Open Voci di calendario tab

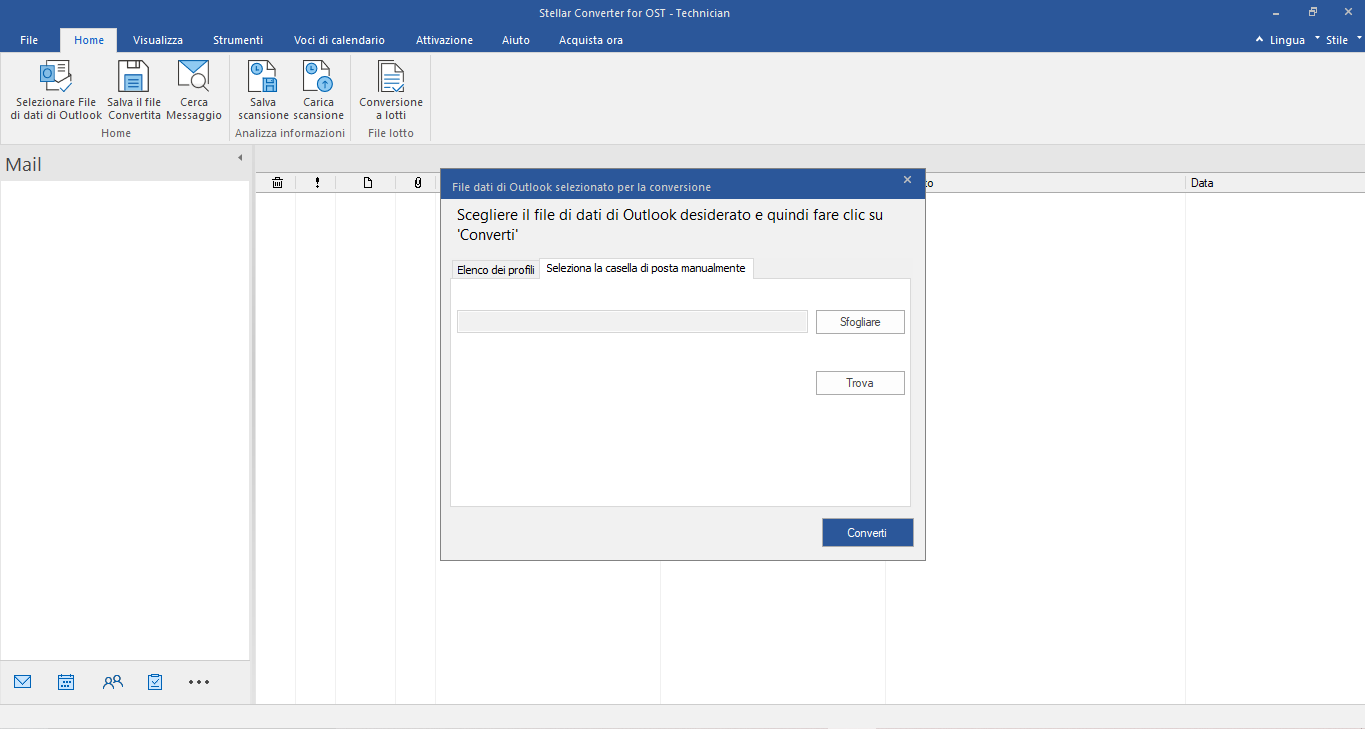[339, 40]
